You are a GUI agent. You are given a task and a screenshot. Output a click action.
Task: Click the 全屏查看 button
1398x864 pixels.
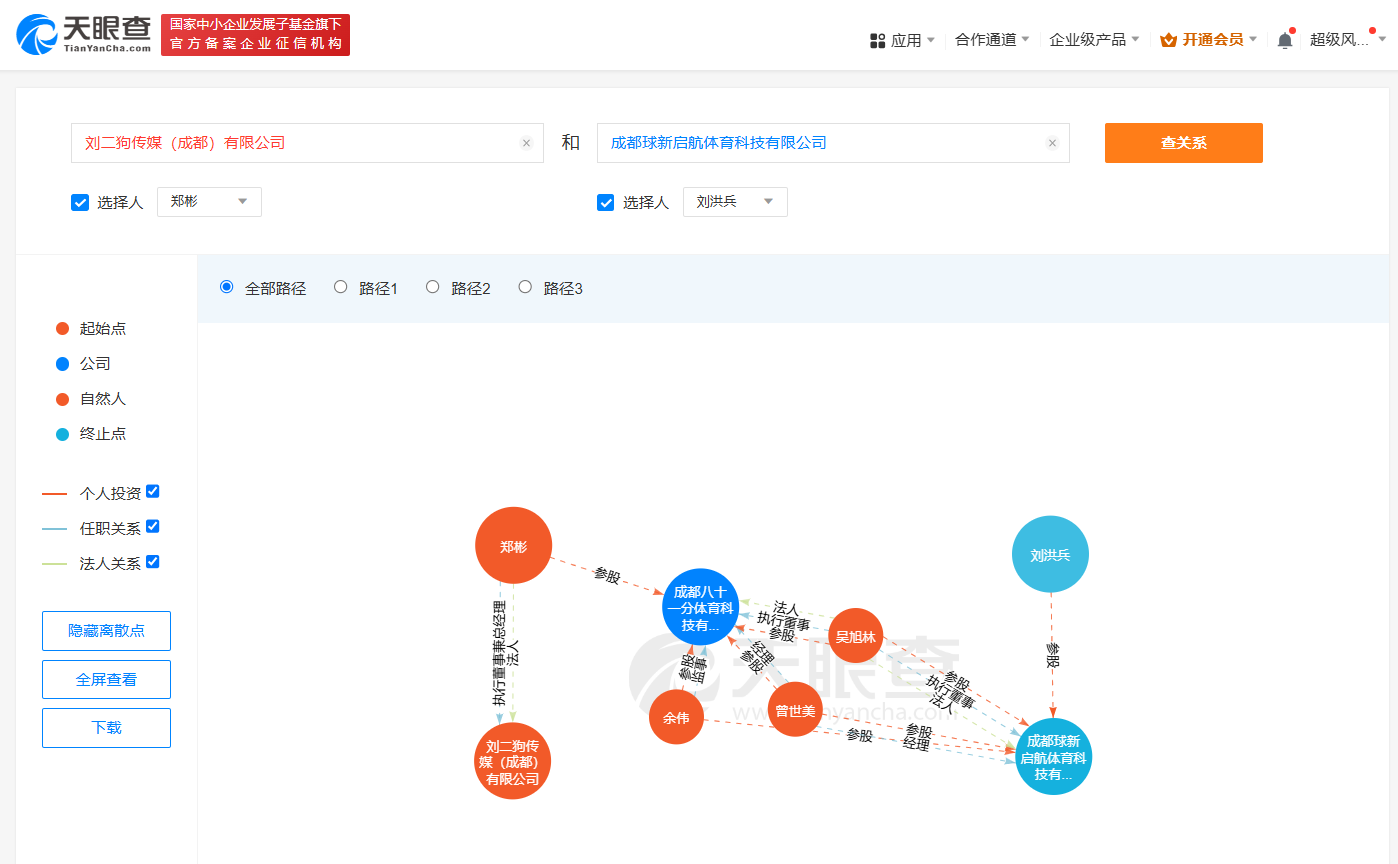pos(106,679)
